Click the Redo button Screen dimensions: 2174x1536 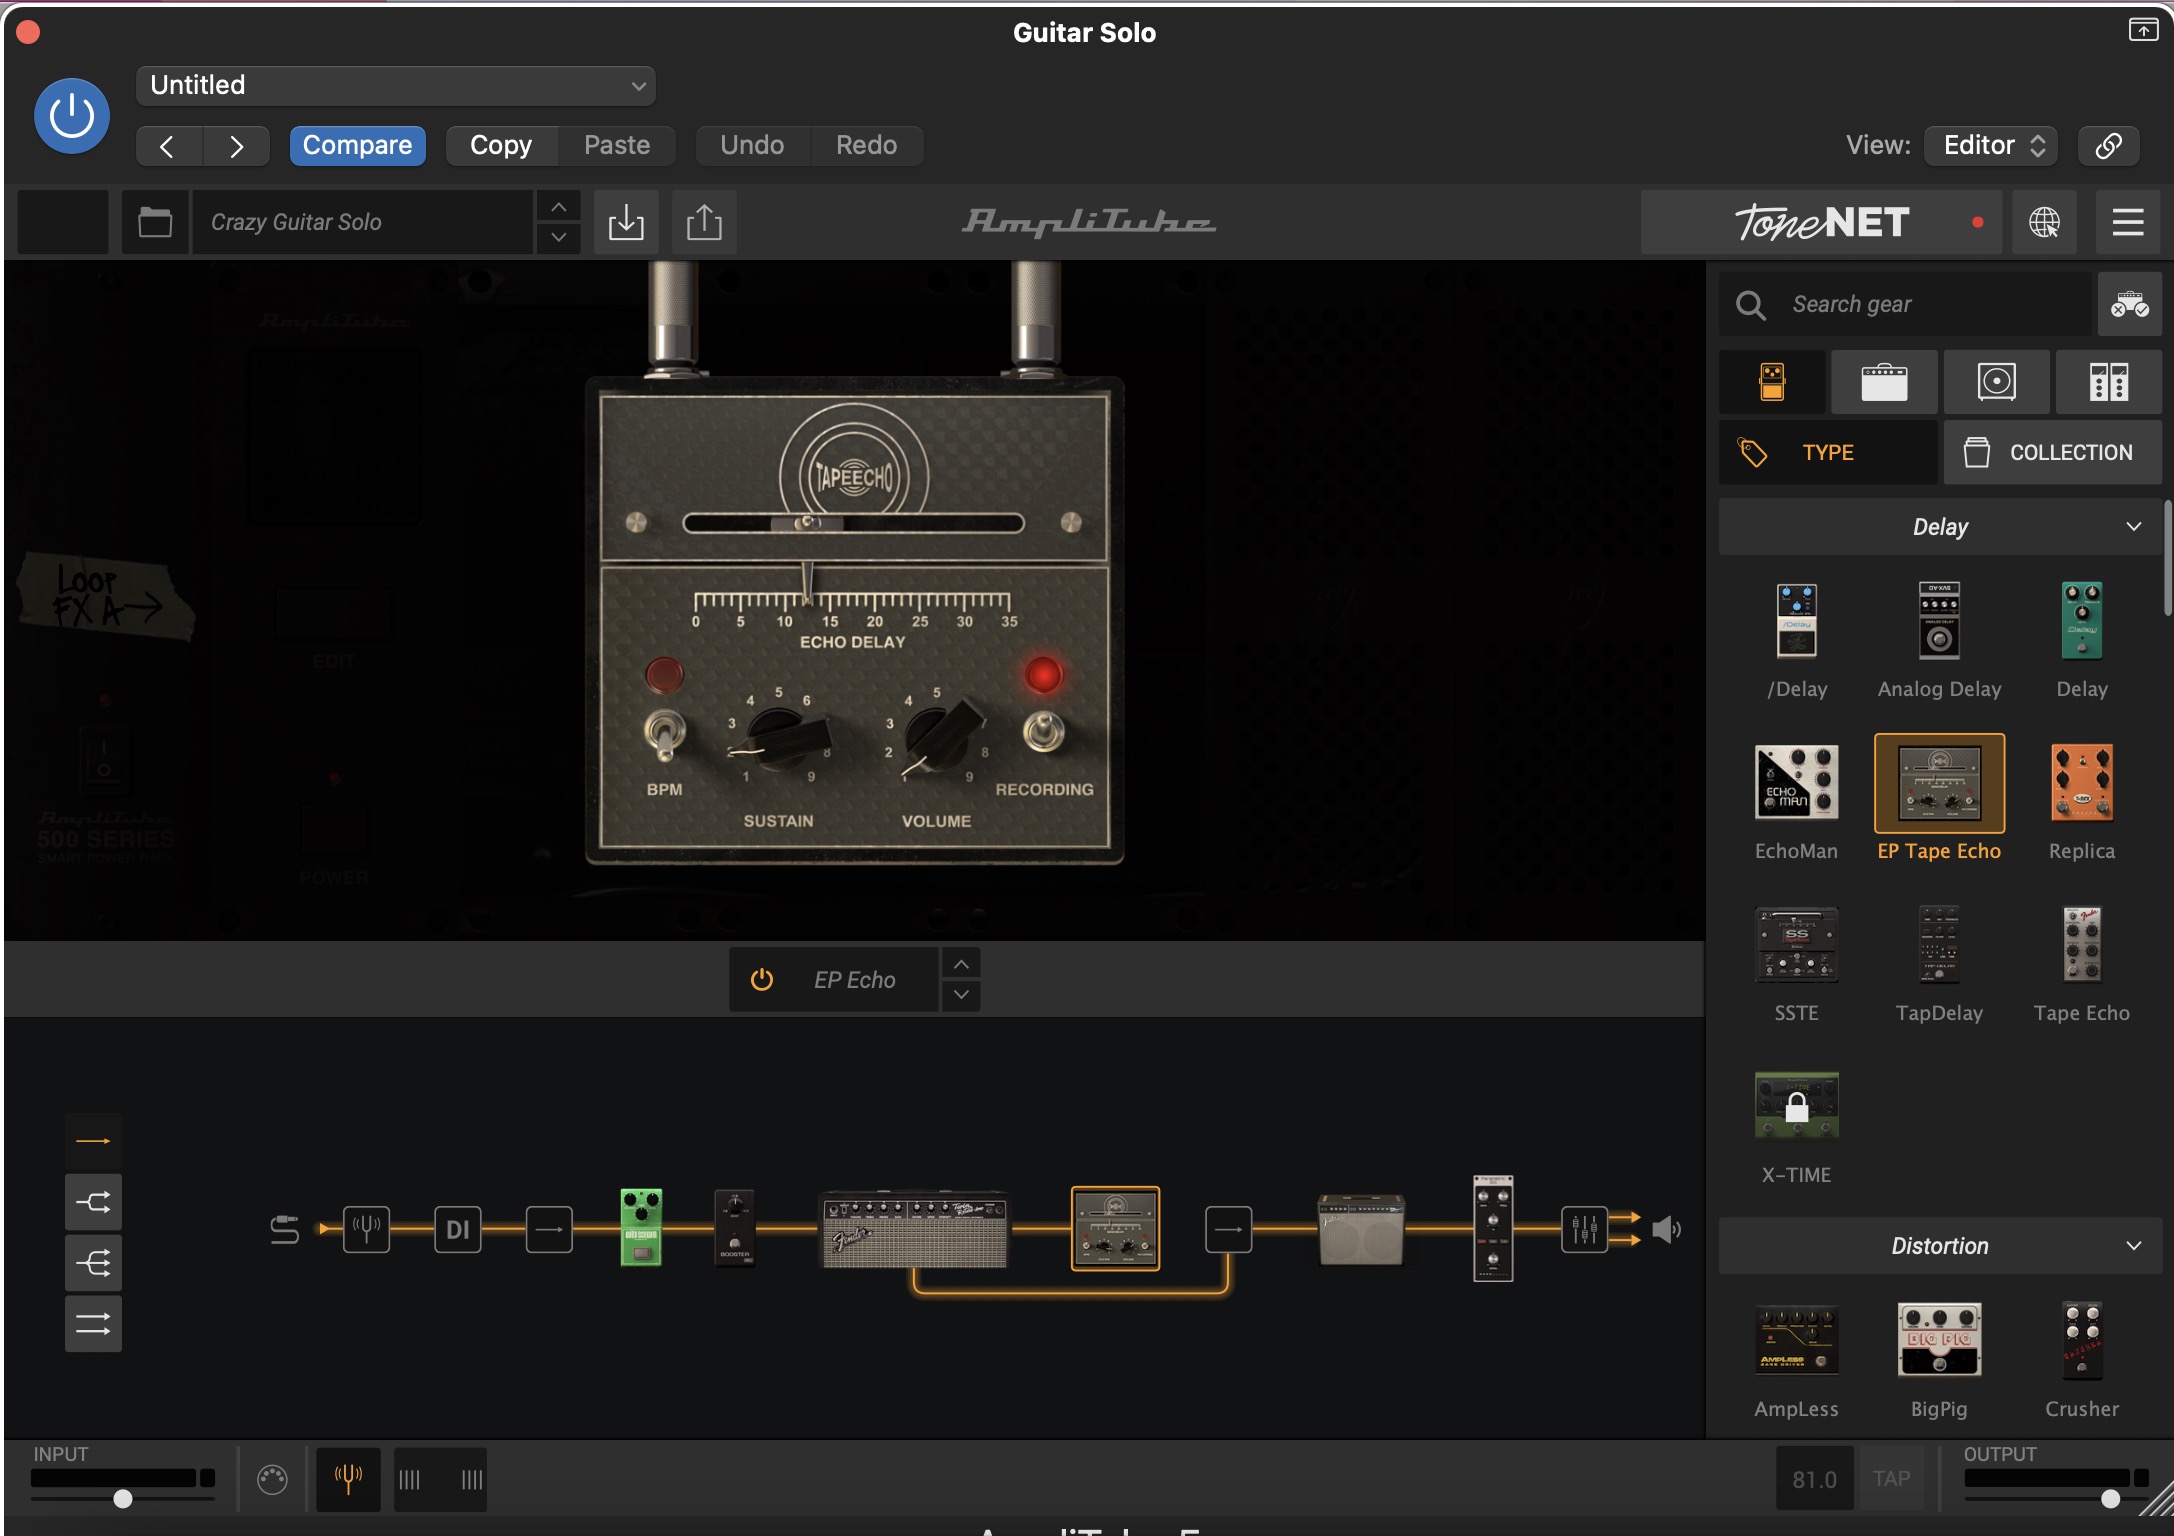pos(866,146)
